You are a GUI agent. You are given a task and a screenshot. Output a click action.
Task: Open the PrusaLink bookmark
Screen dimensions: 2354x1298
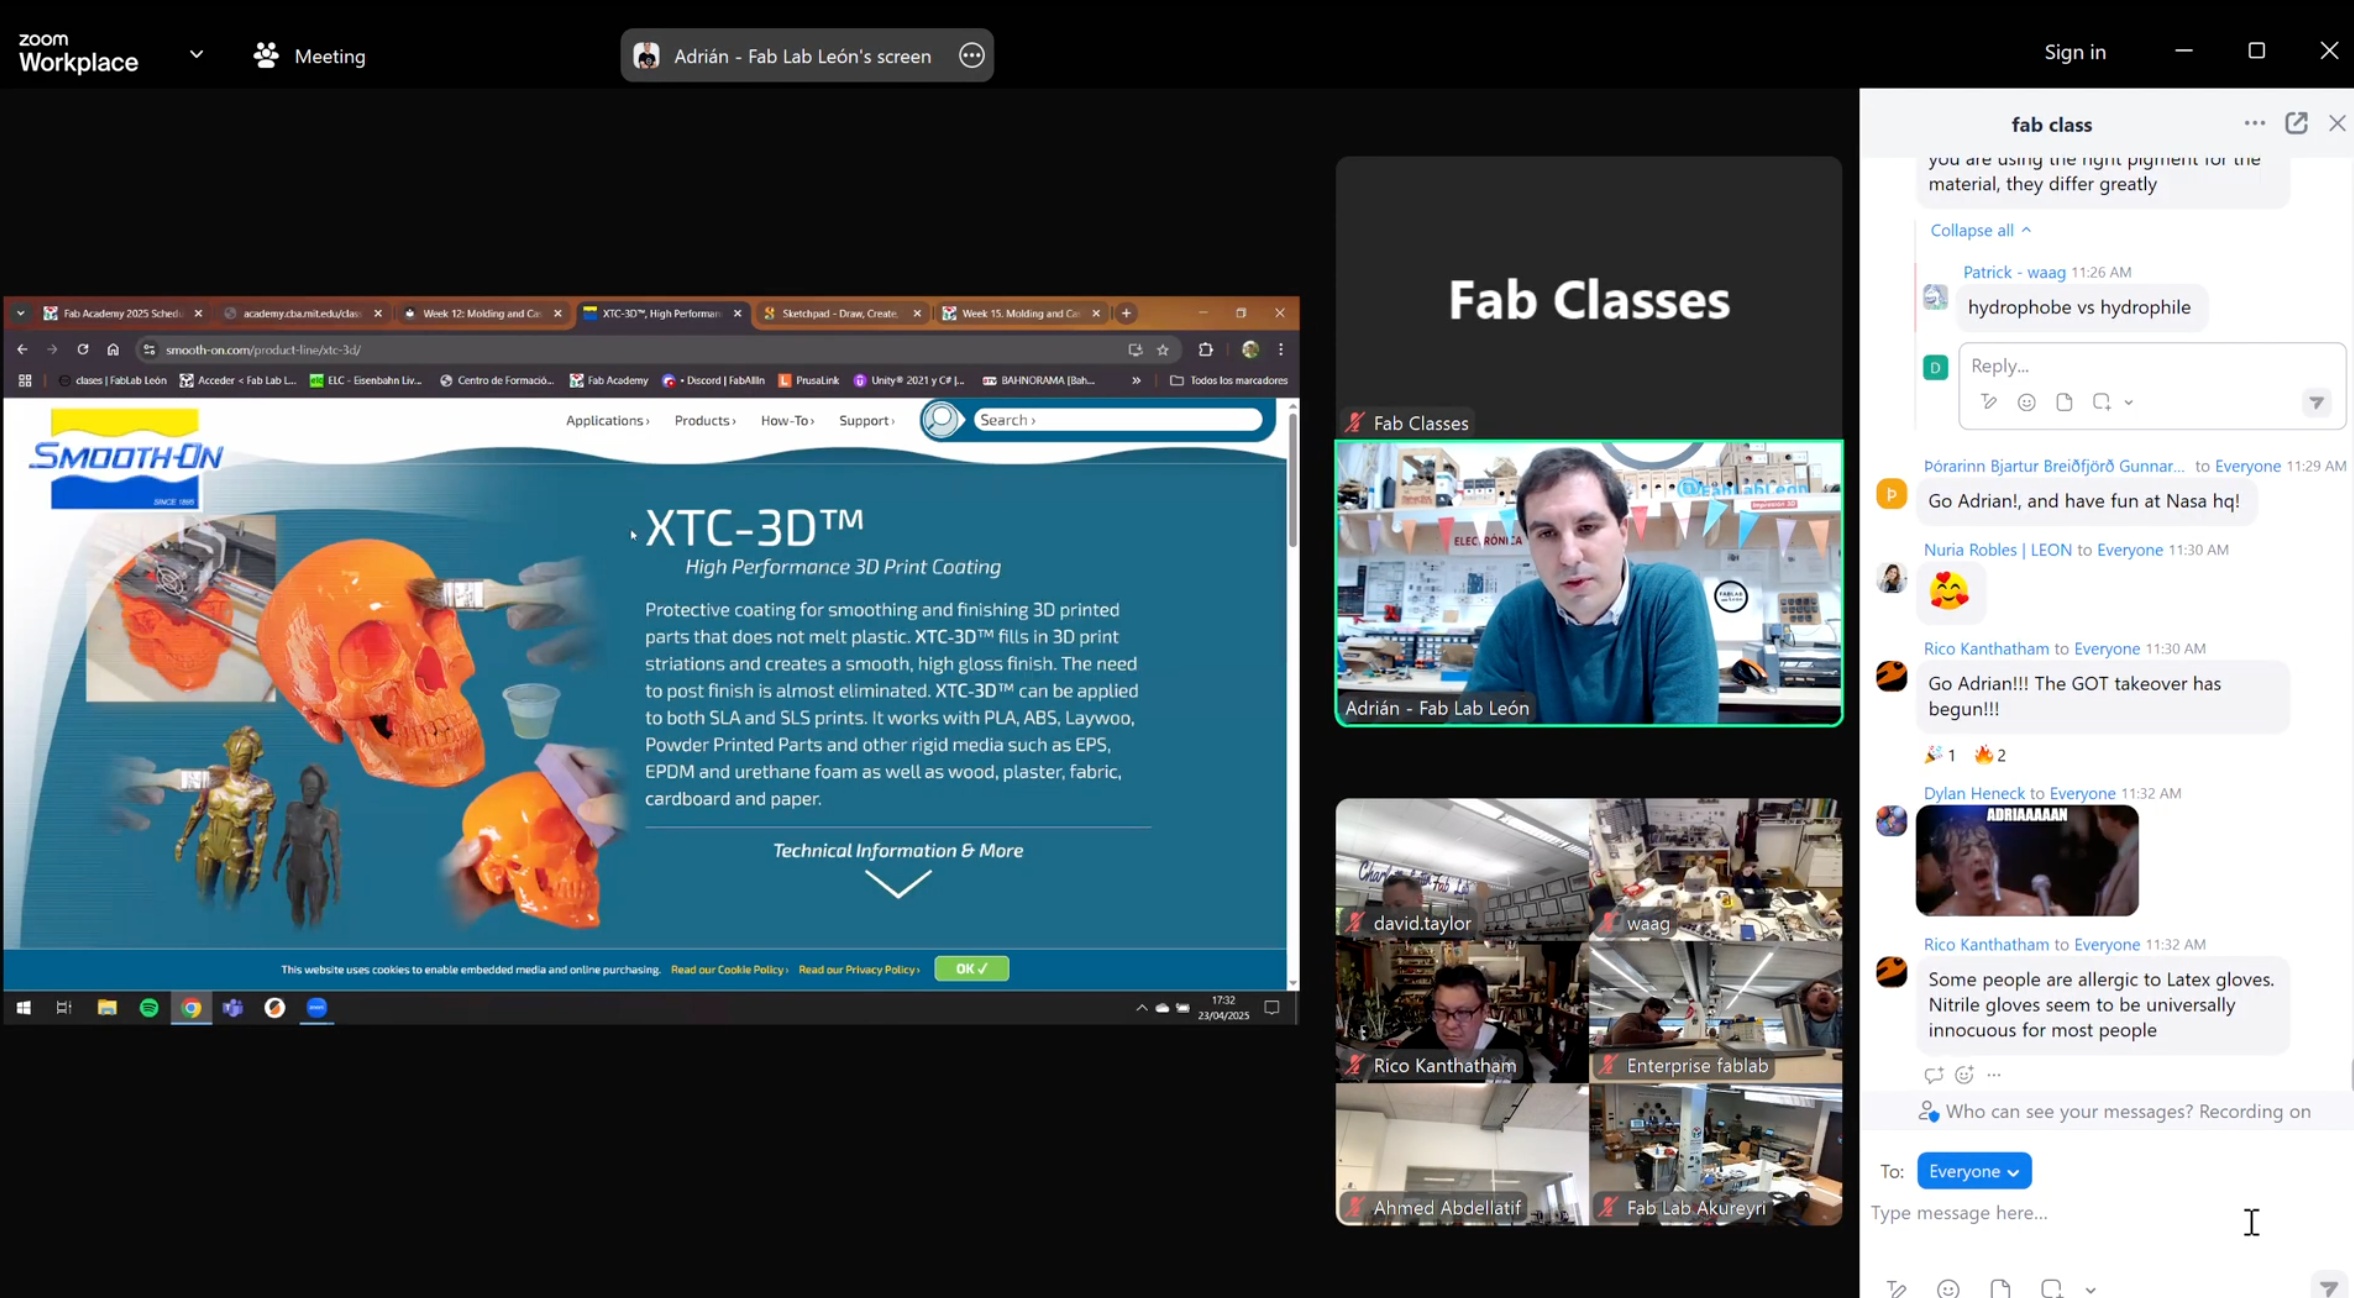pos(809,380)
